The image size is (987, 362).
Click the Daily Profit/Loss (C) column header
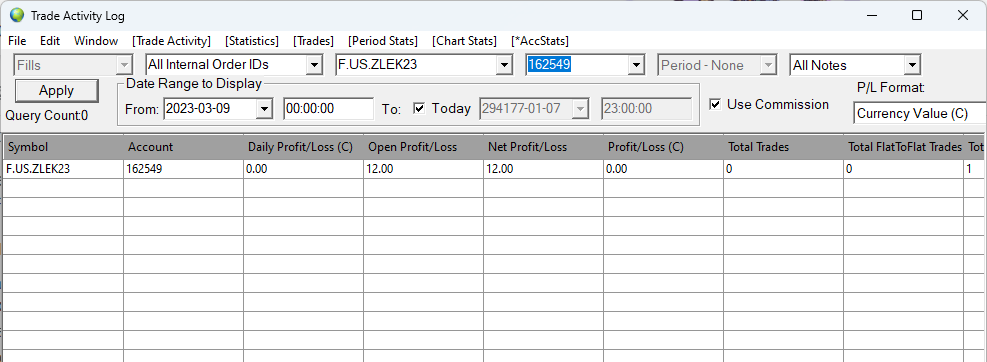point(303,147)
